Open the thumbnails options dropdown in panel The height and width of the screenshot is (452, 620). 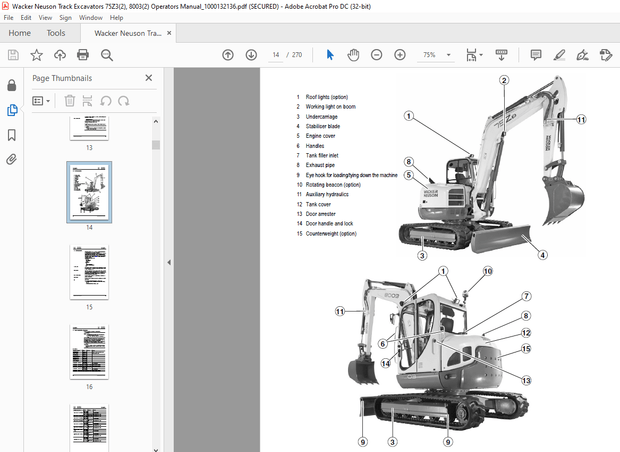point(41,100)
